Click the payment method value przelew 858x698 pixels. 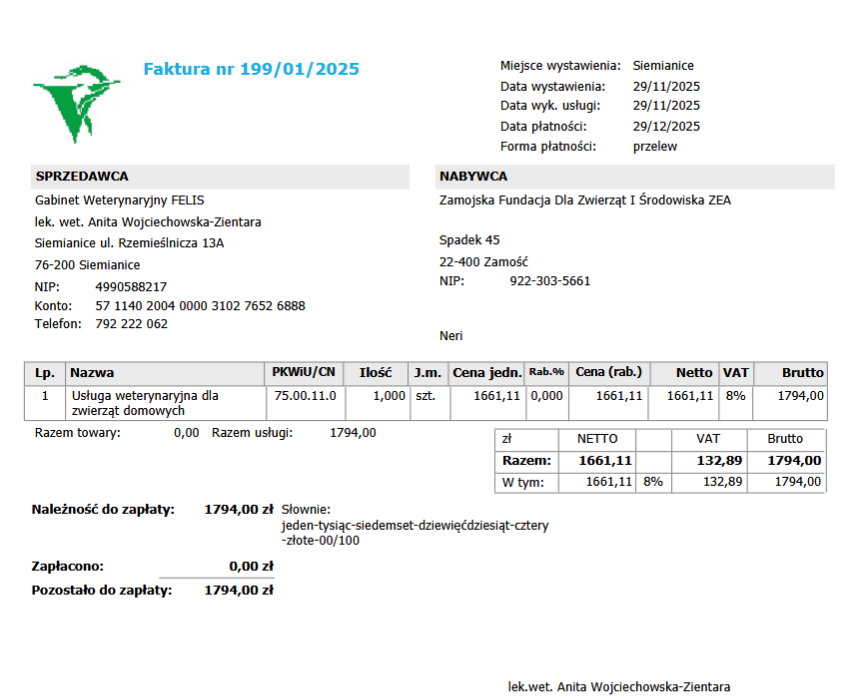coord(655,146)
